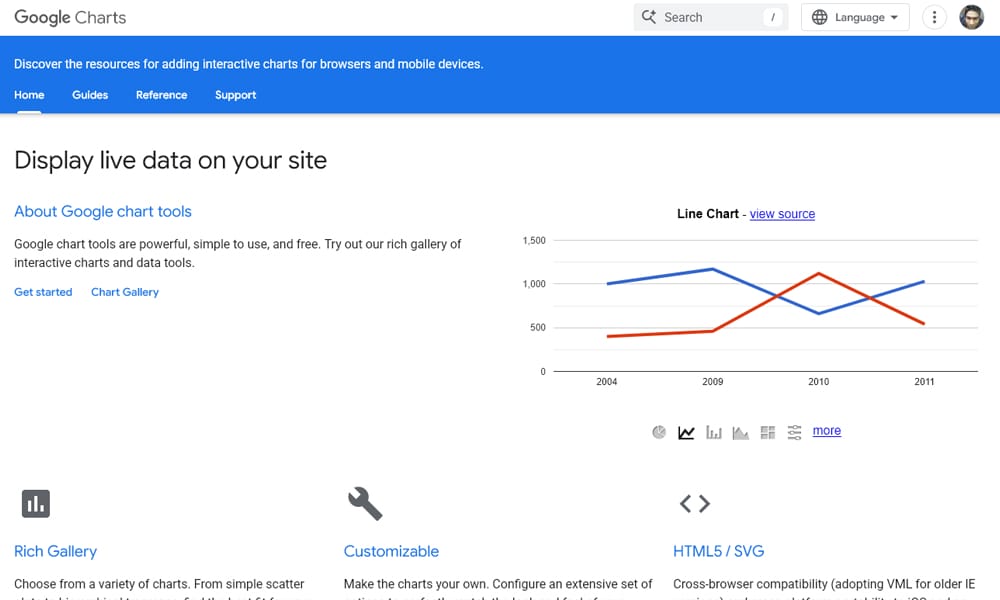Choose the column chart type icon
Image resolution: width=1000 pixels, height=600 pixels.
(713, 431)
